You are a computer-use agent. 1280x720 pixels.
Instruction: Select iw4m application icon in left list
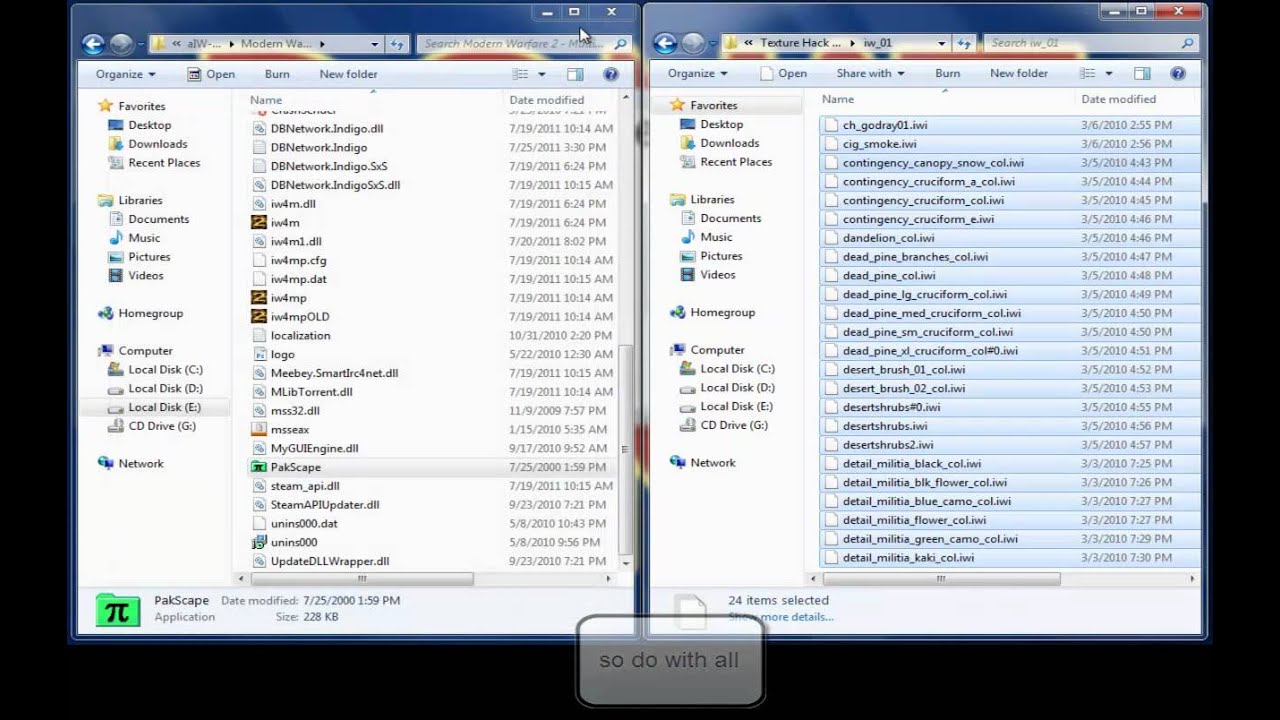259,222
